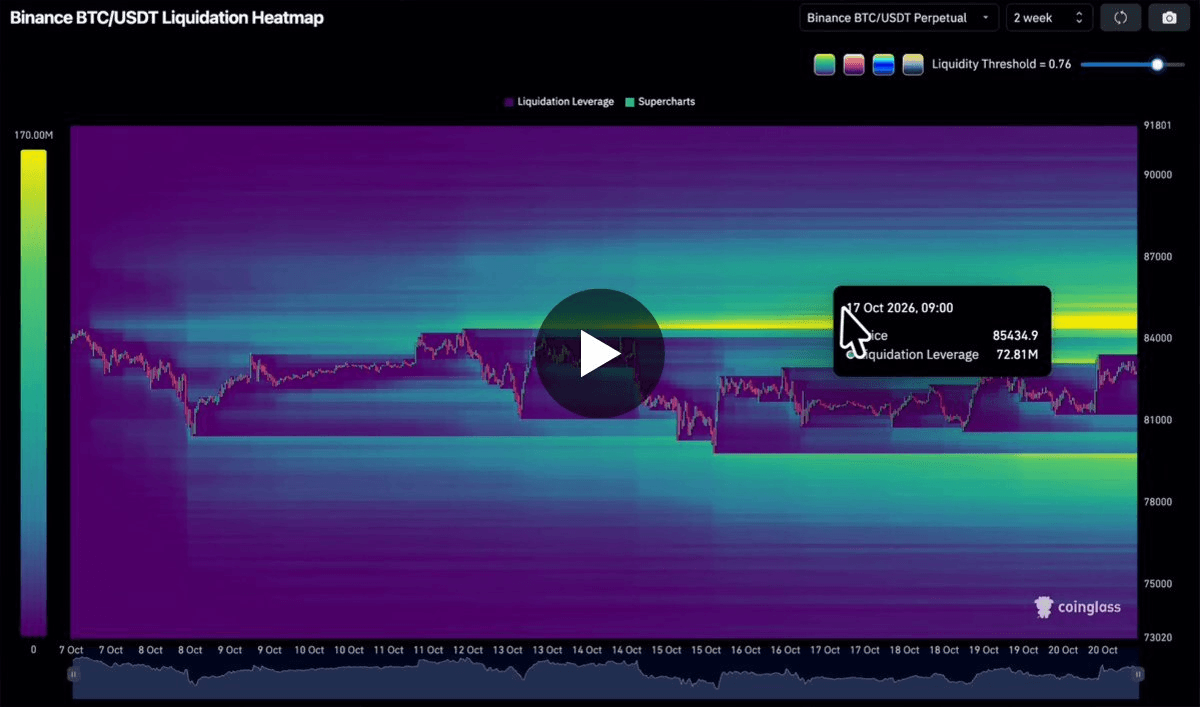Click the Binance BTC/USDT Liquidation Heatmap title

[167, 18]
